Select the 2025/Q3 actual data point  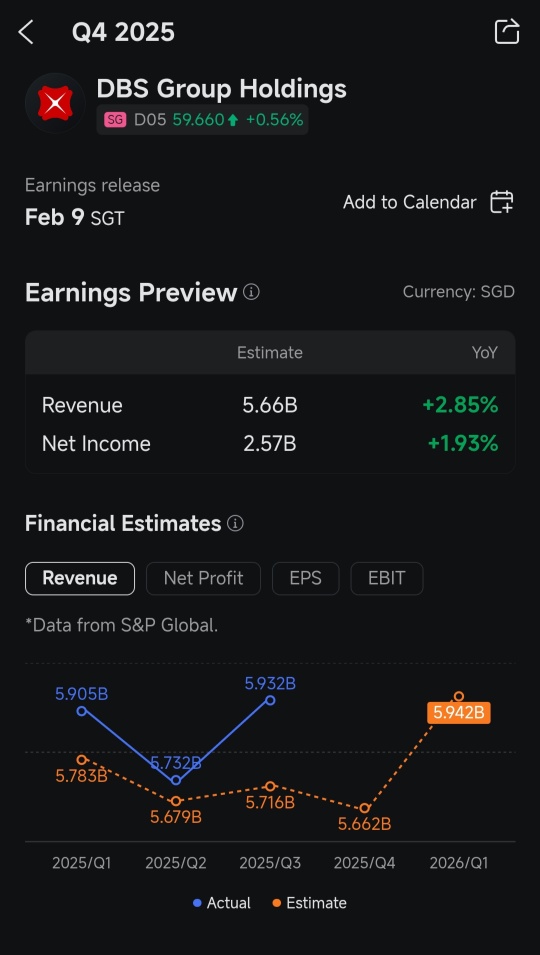pyautogui.click(x=270, y=700)
